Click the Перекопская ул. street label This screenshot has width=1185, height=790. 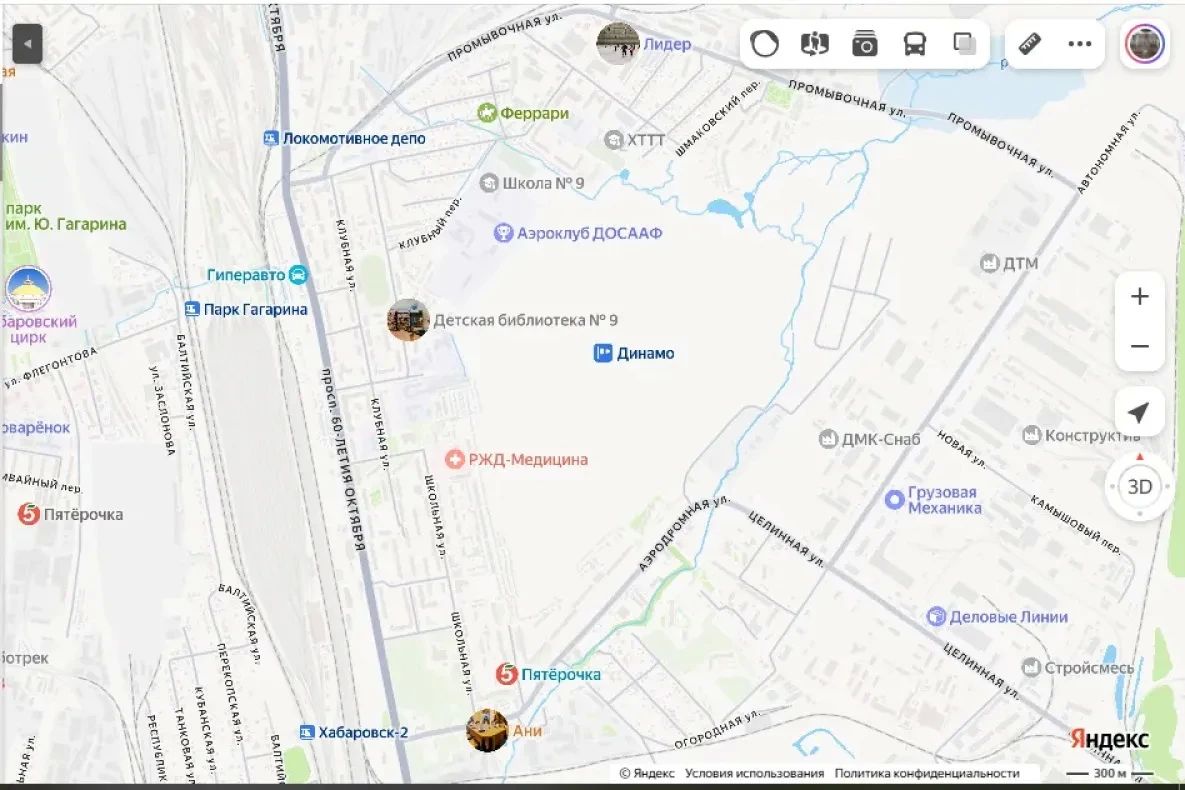click(x=228, y=692)
